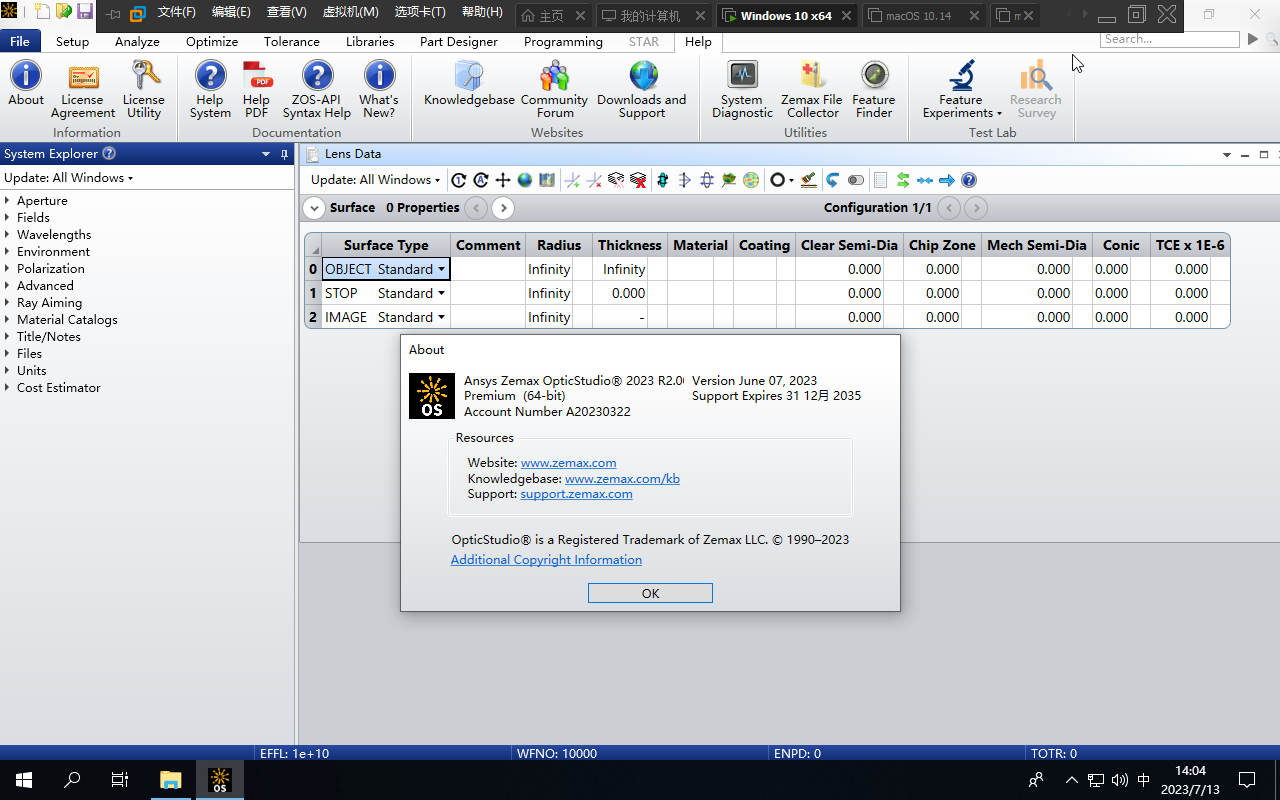Open the Programming tab
This screenshot has height=800, width=1280.
coord(563,42)
